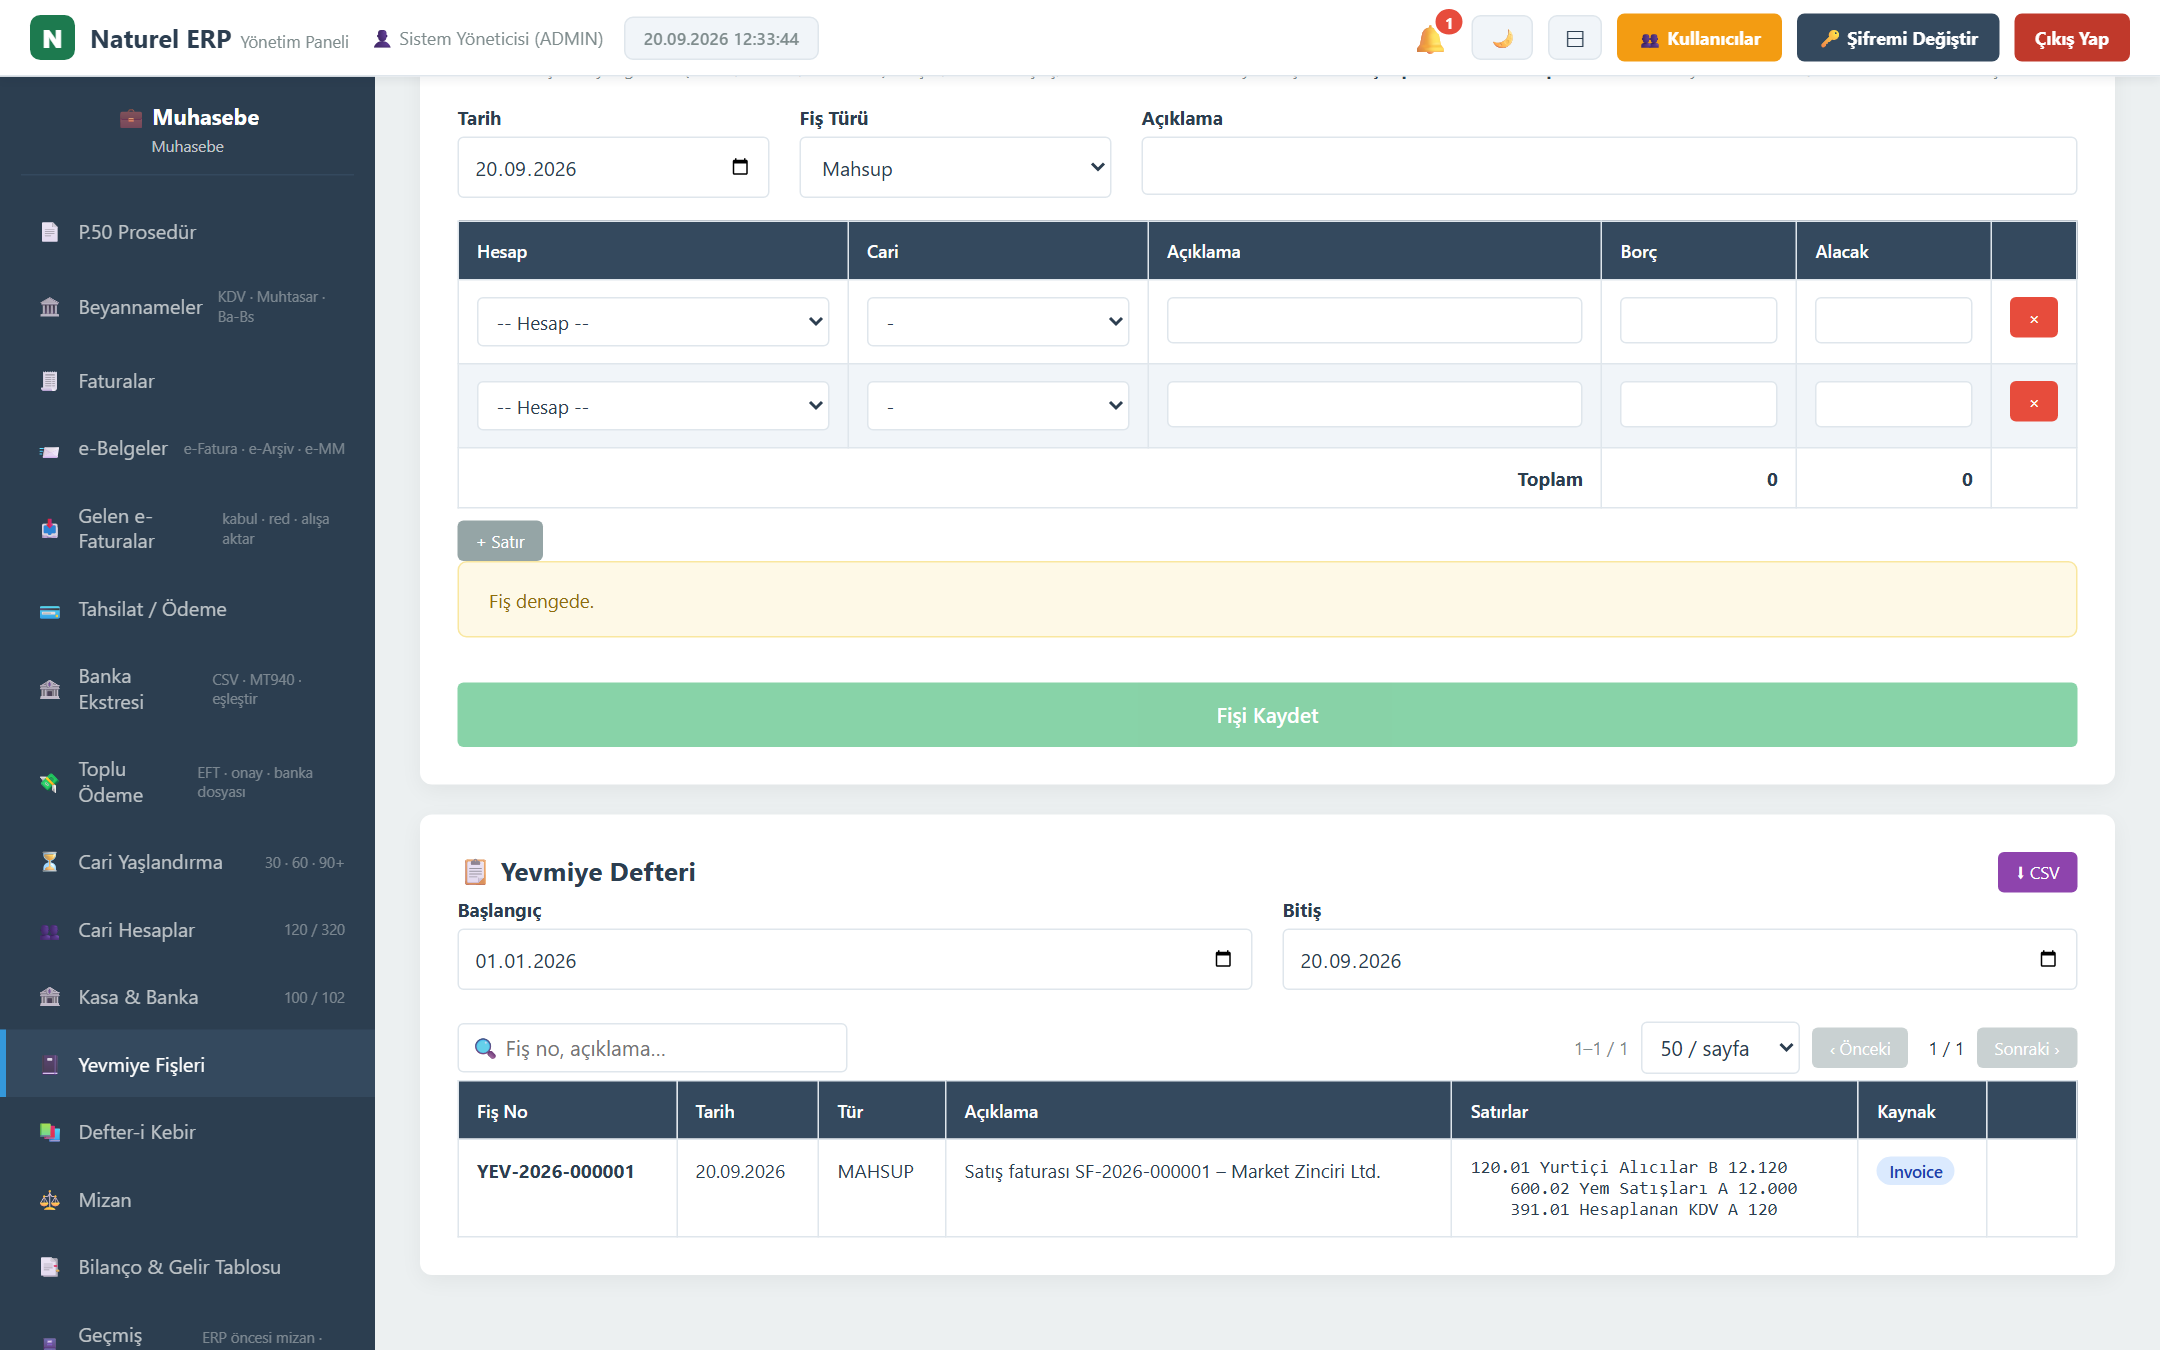Open Bilanço & Gelir Tablosu
The image size is (2160, 1350).
(x=188, y=1267)
